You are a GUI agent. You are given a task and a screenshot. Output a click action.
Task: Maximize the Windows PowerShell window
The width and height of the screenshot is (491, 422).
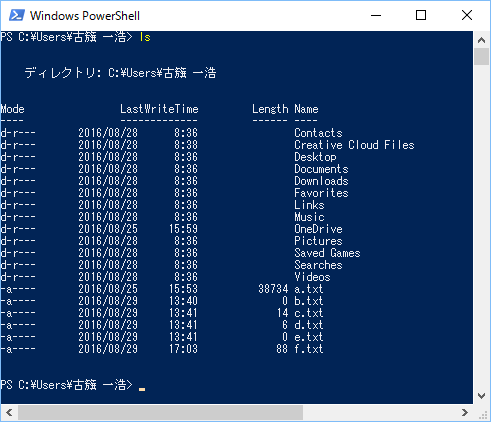coord(421,15)
